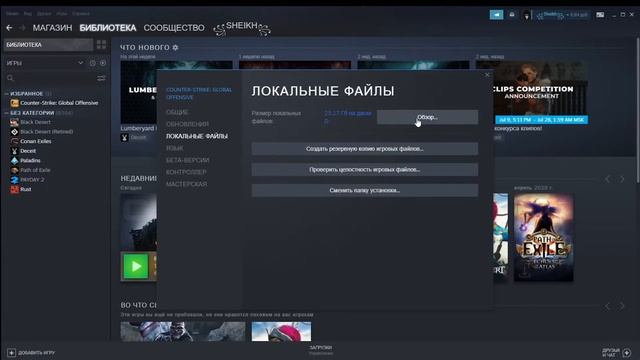640x360 pixels.
Task: Select Path of Exile in the list
Action: pos(35,170)
